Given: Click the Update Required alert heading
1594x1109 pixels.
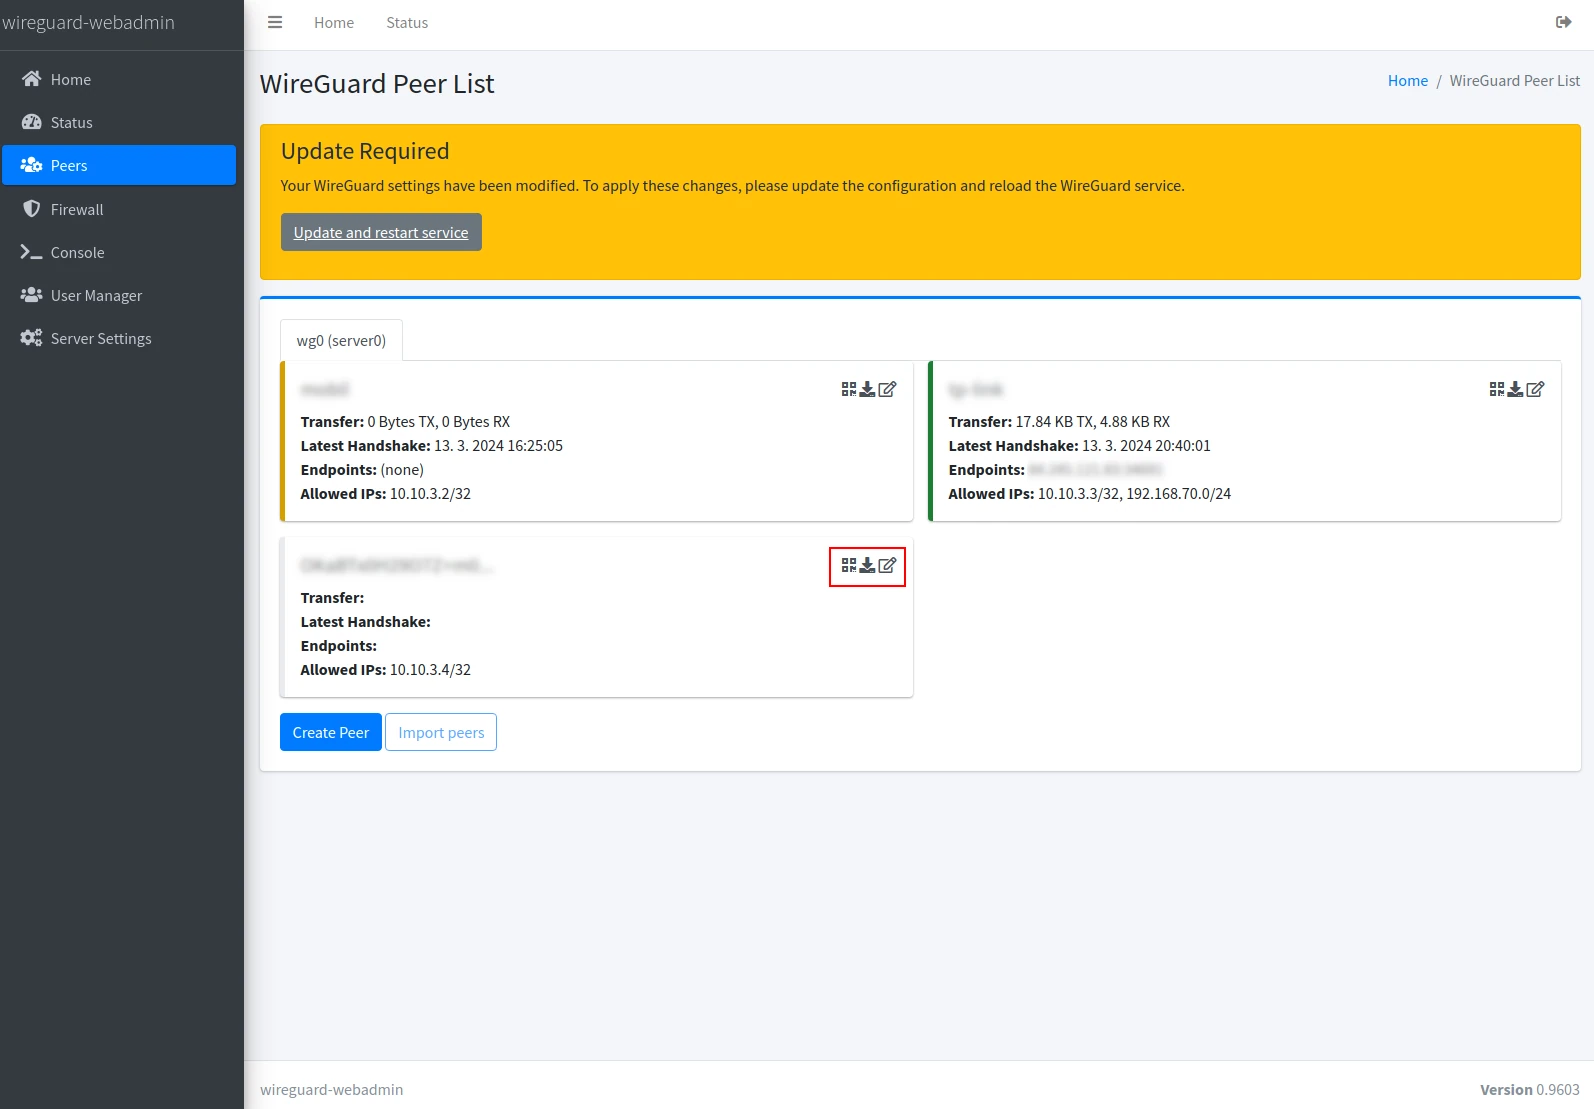Looking at the screenshot, I should [365, 151].
